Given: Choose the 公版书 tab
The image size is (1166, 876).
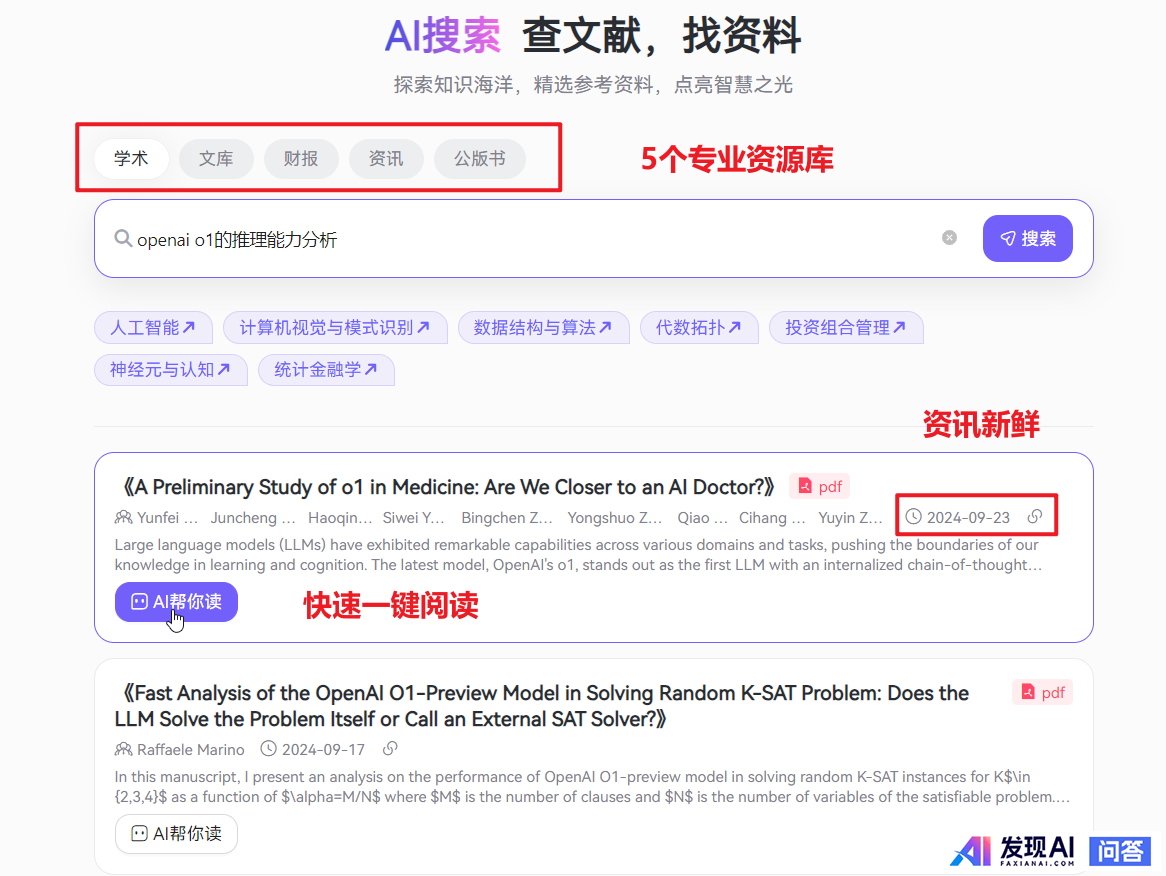Looking at the screenshot, I should 479,159.
